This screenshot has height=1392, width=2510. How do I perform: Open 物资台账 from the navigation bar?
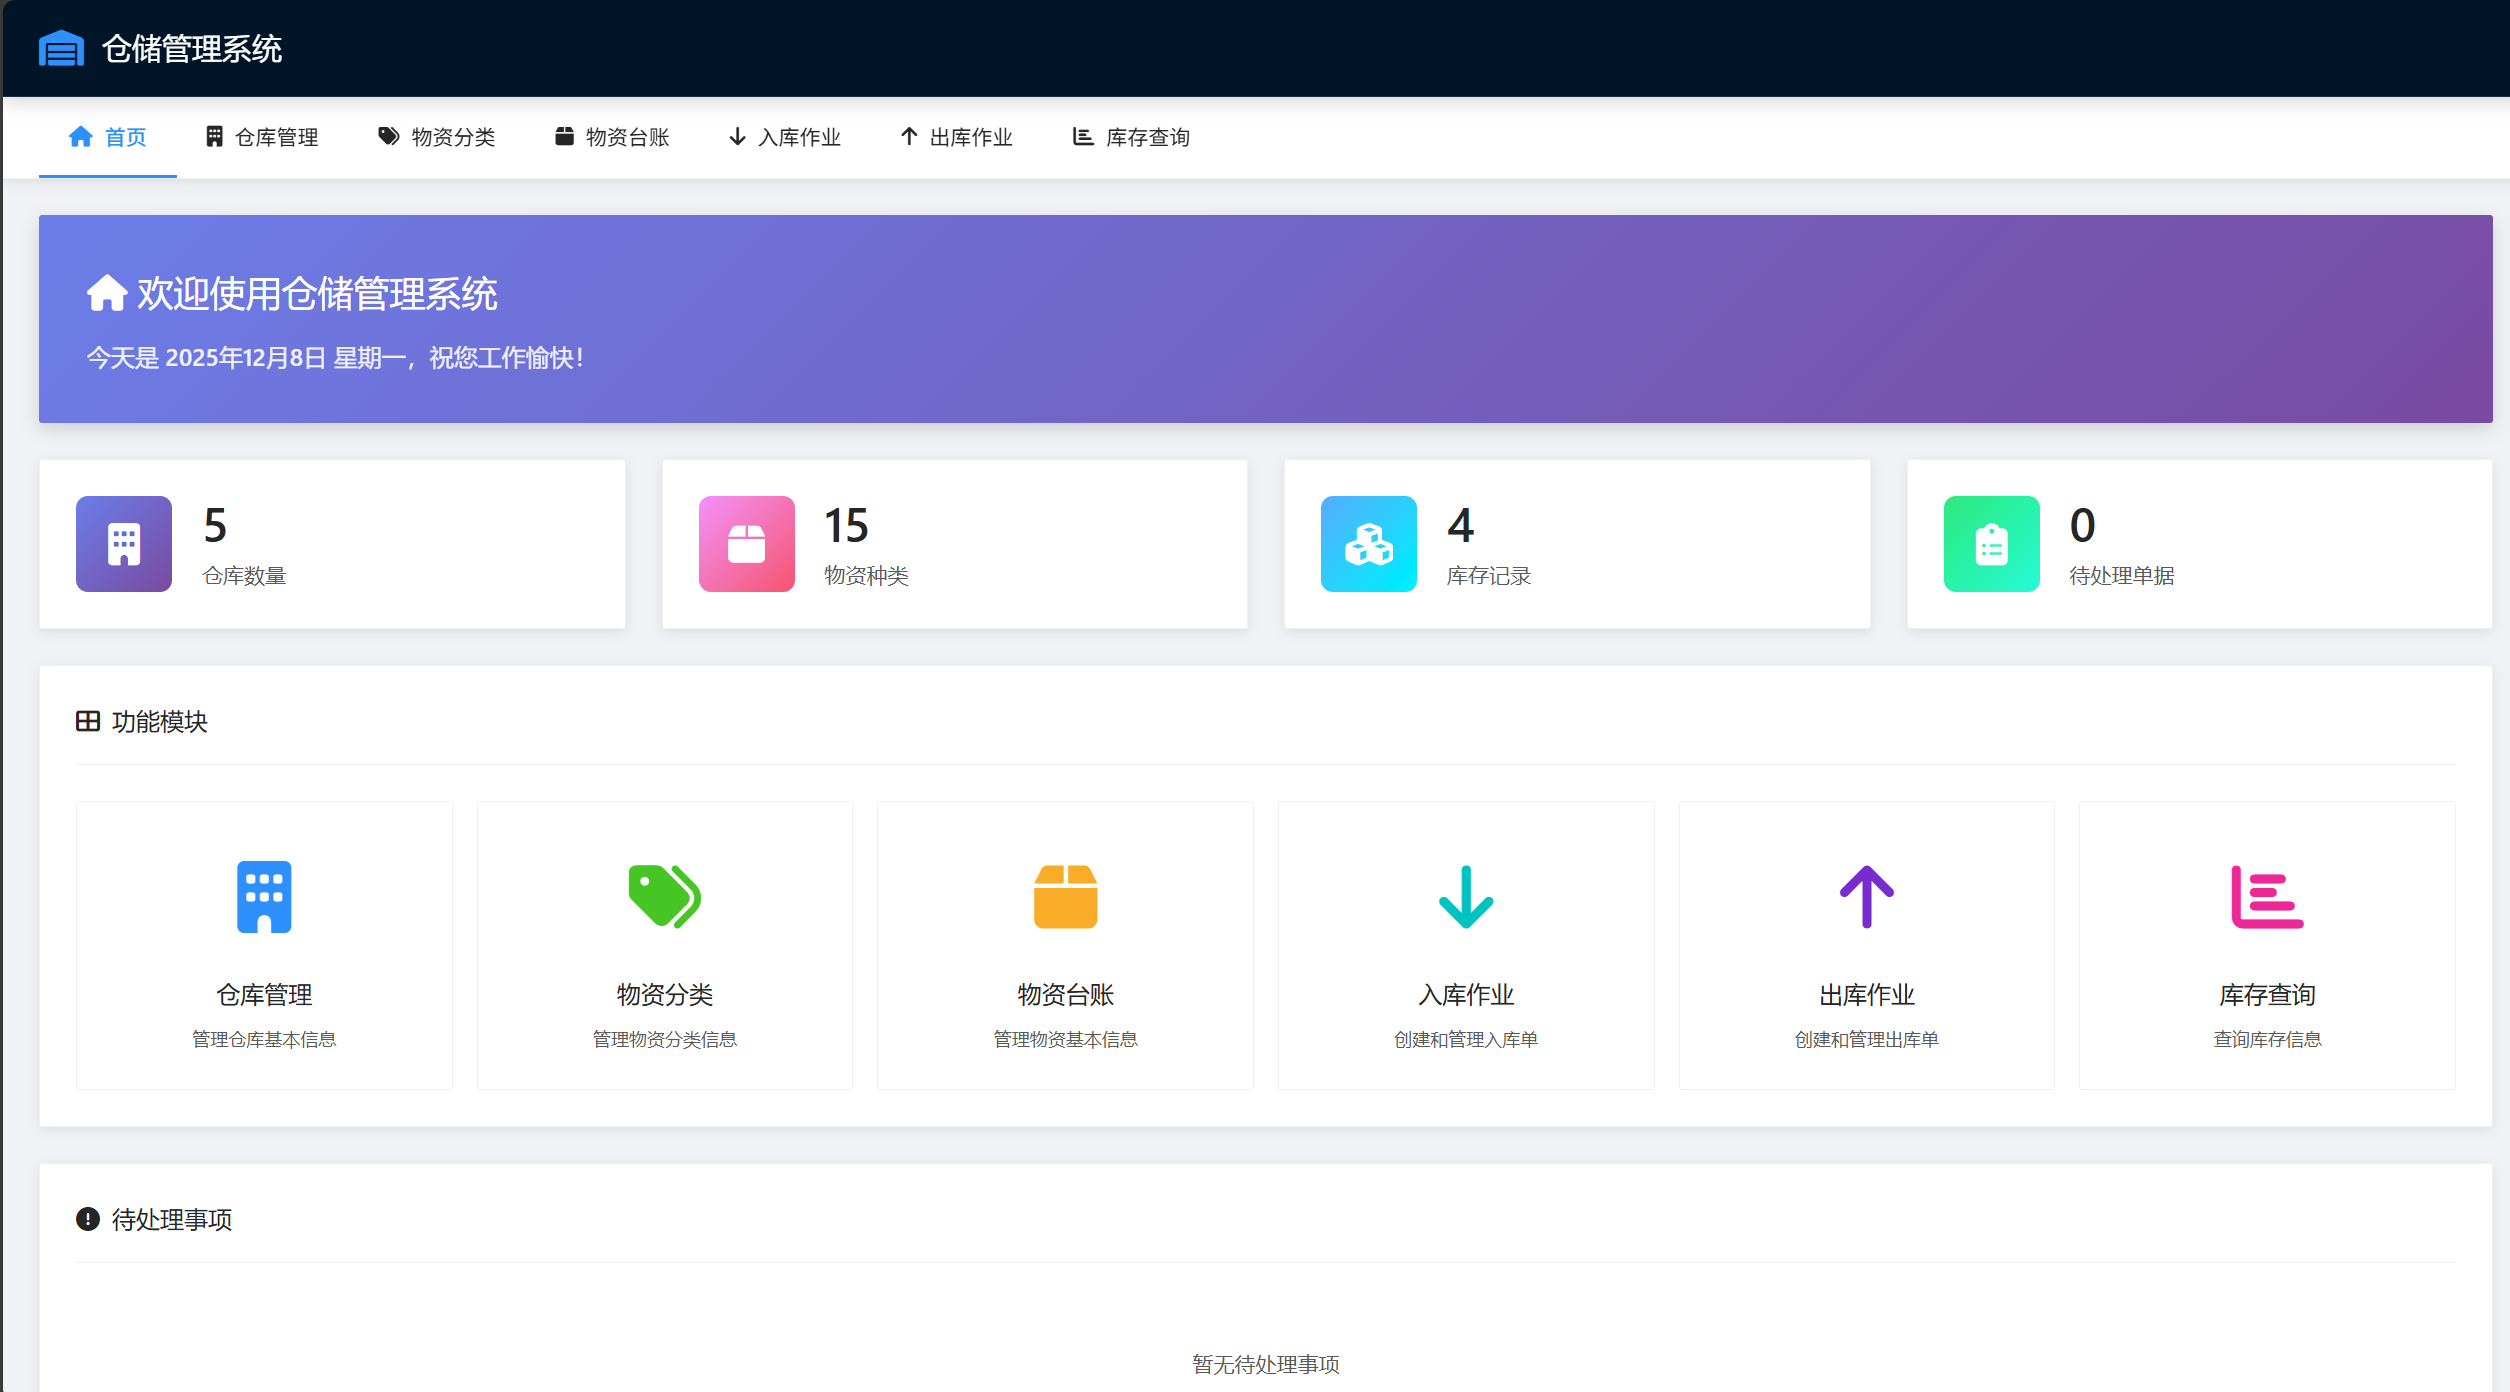point(612,137)
